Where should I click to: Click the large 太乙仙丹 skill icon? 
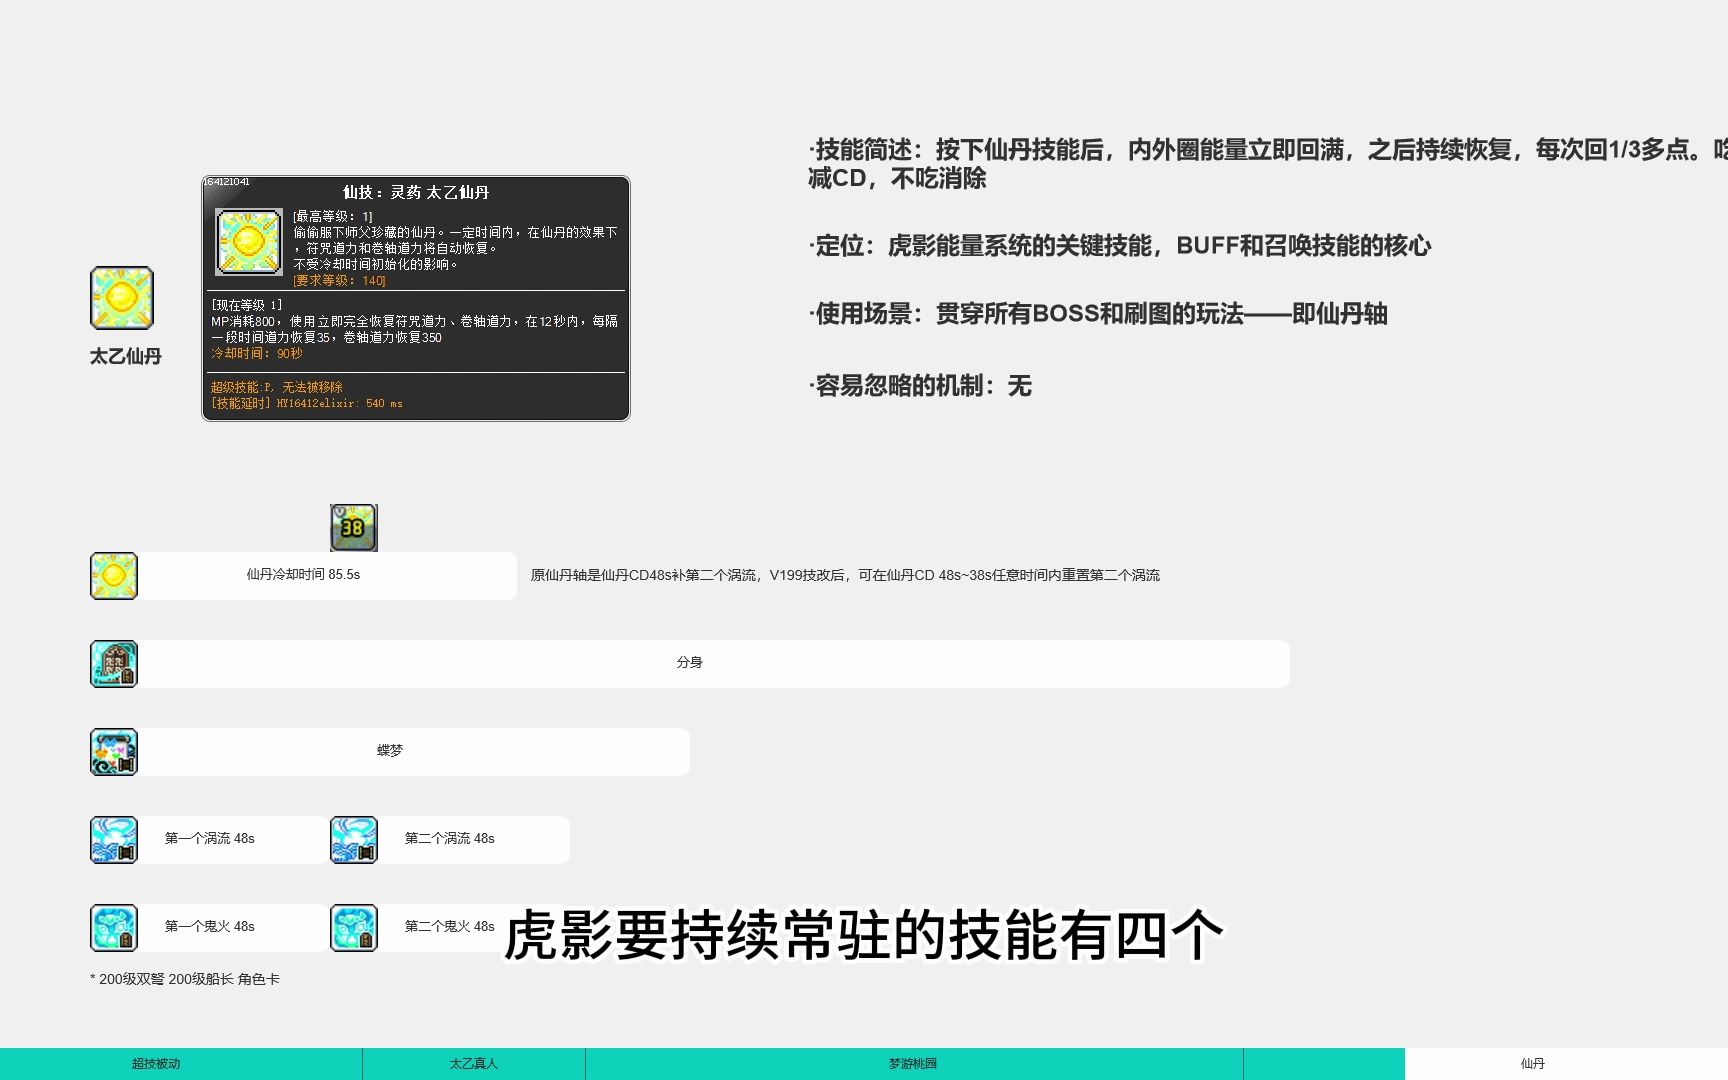[x=122, y=298]
